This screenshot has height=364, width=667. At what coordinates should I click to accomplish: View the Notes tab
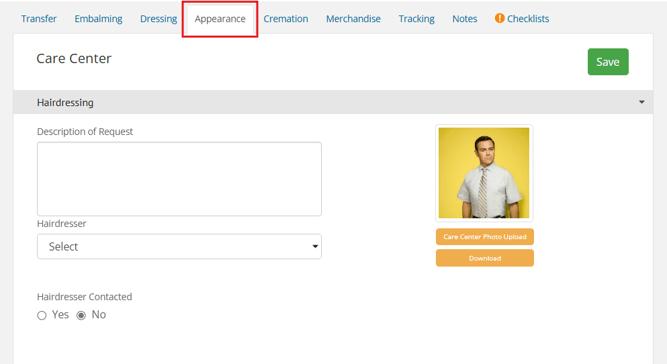tap(465, 19)
